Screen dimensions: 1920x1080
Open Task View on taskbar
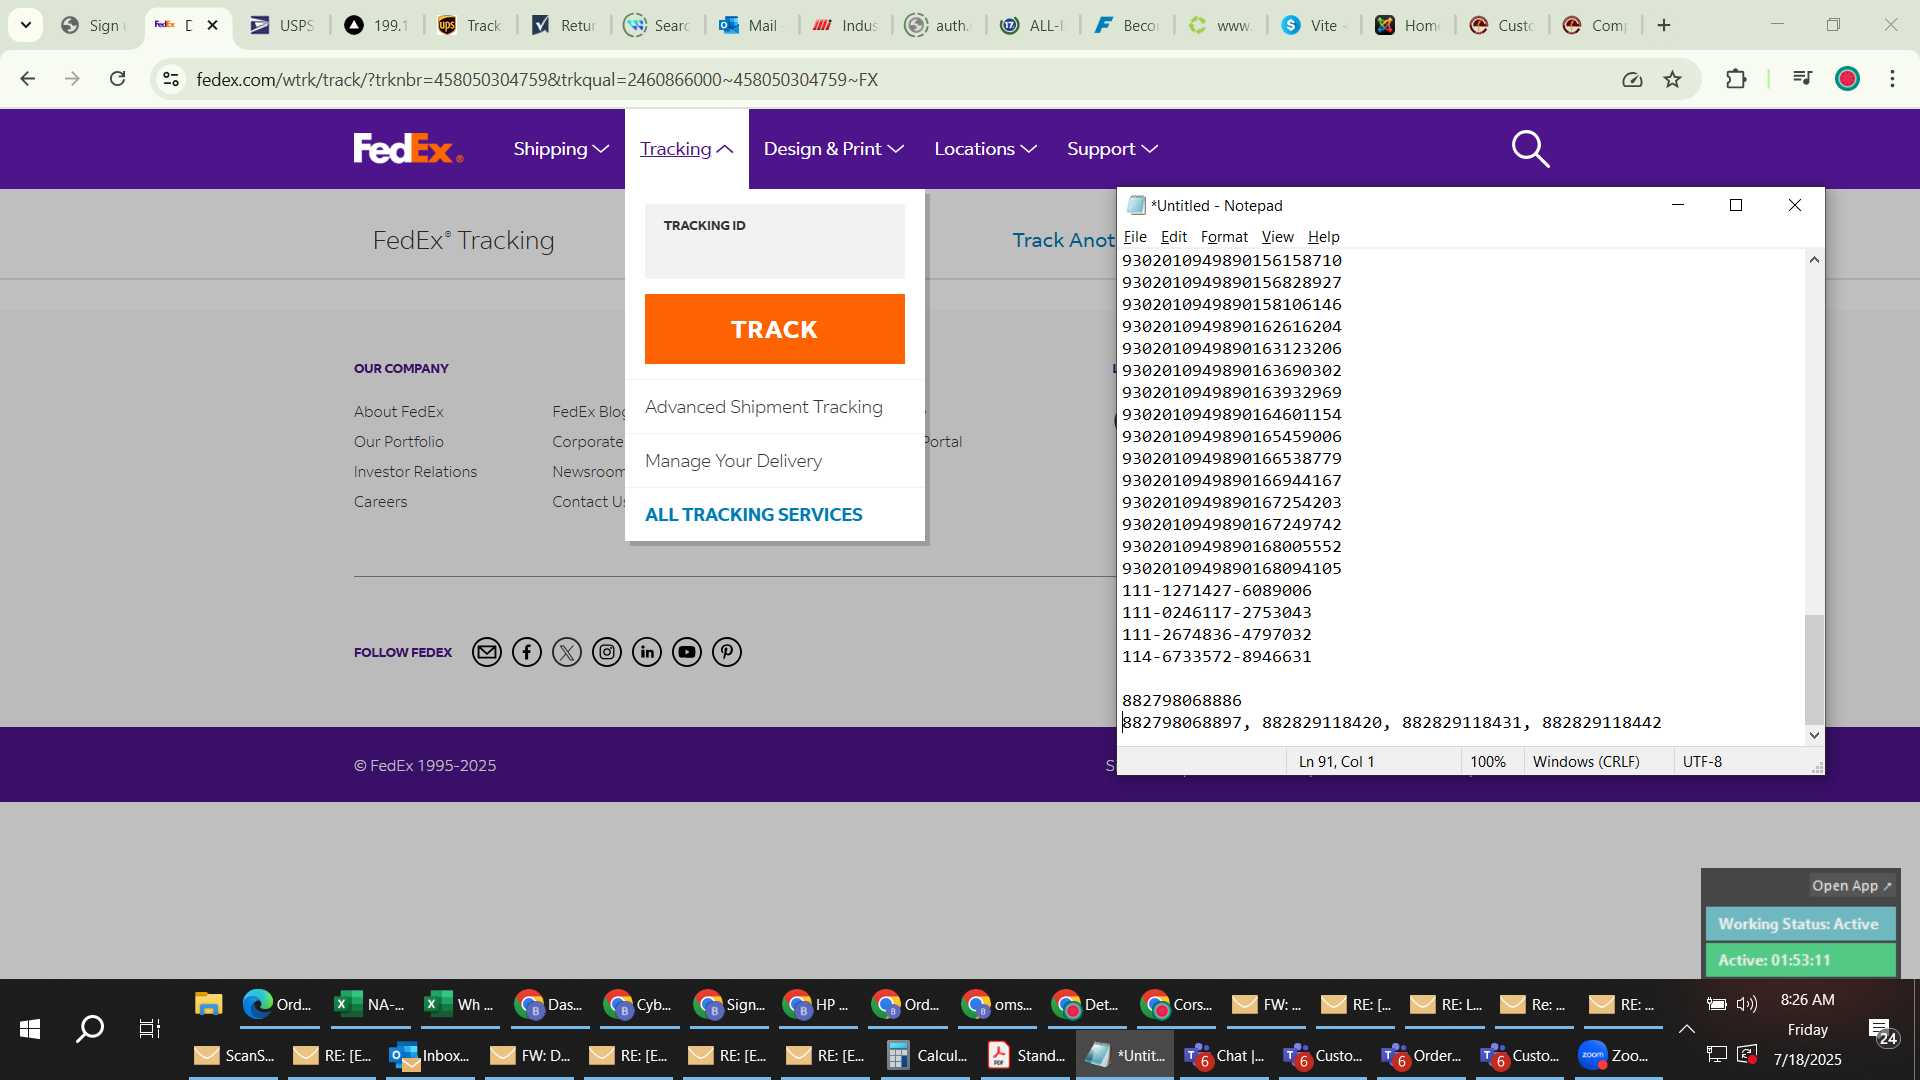(149, 1029)
